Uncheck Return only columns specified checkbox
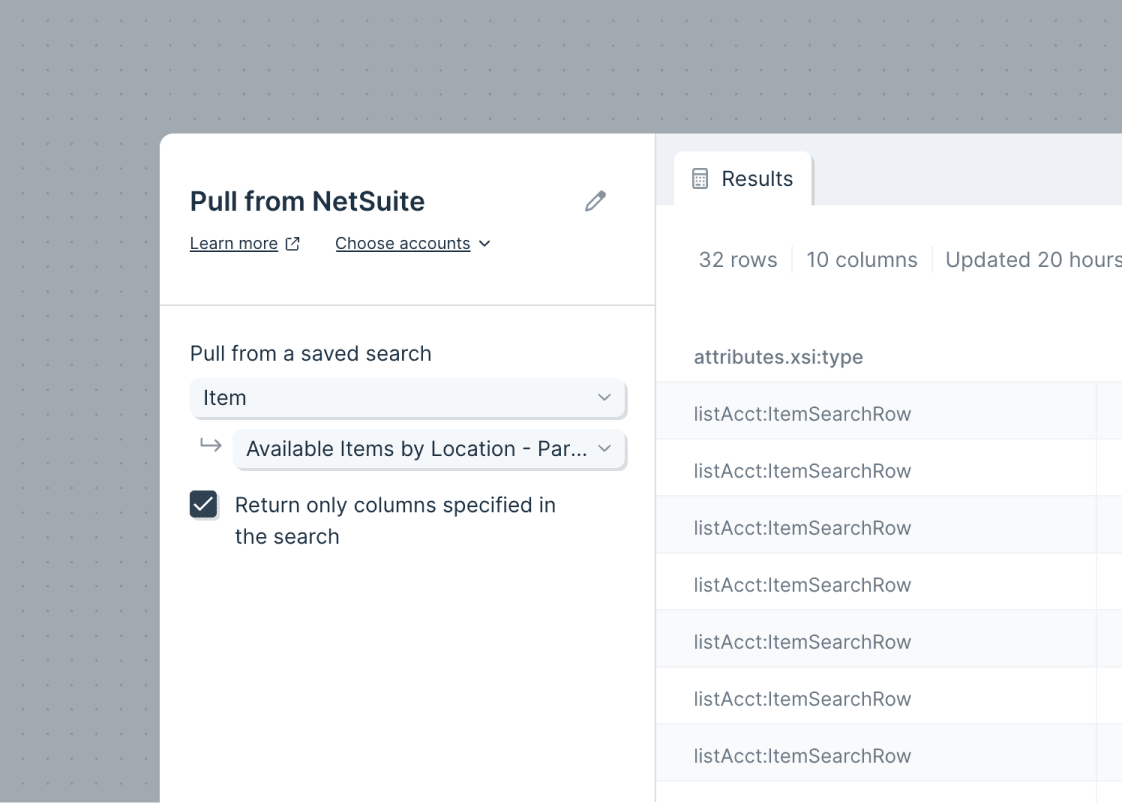Image resolution: width=1122 pixels, height=803 pixels. pyautogui.click(x=204, y=505)
